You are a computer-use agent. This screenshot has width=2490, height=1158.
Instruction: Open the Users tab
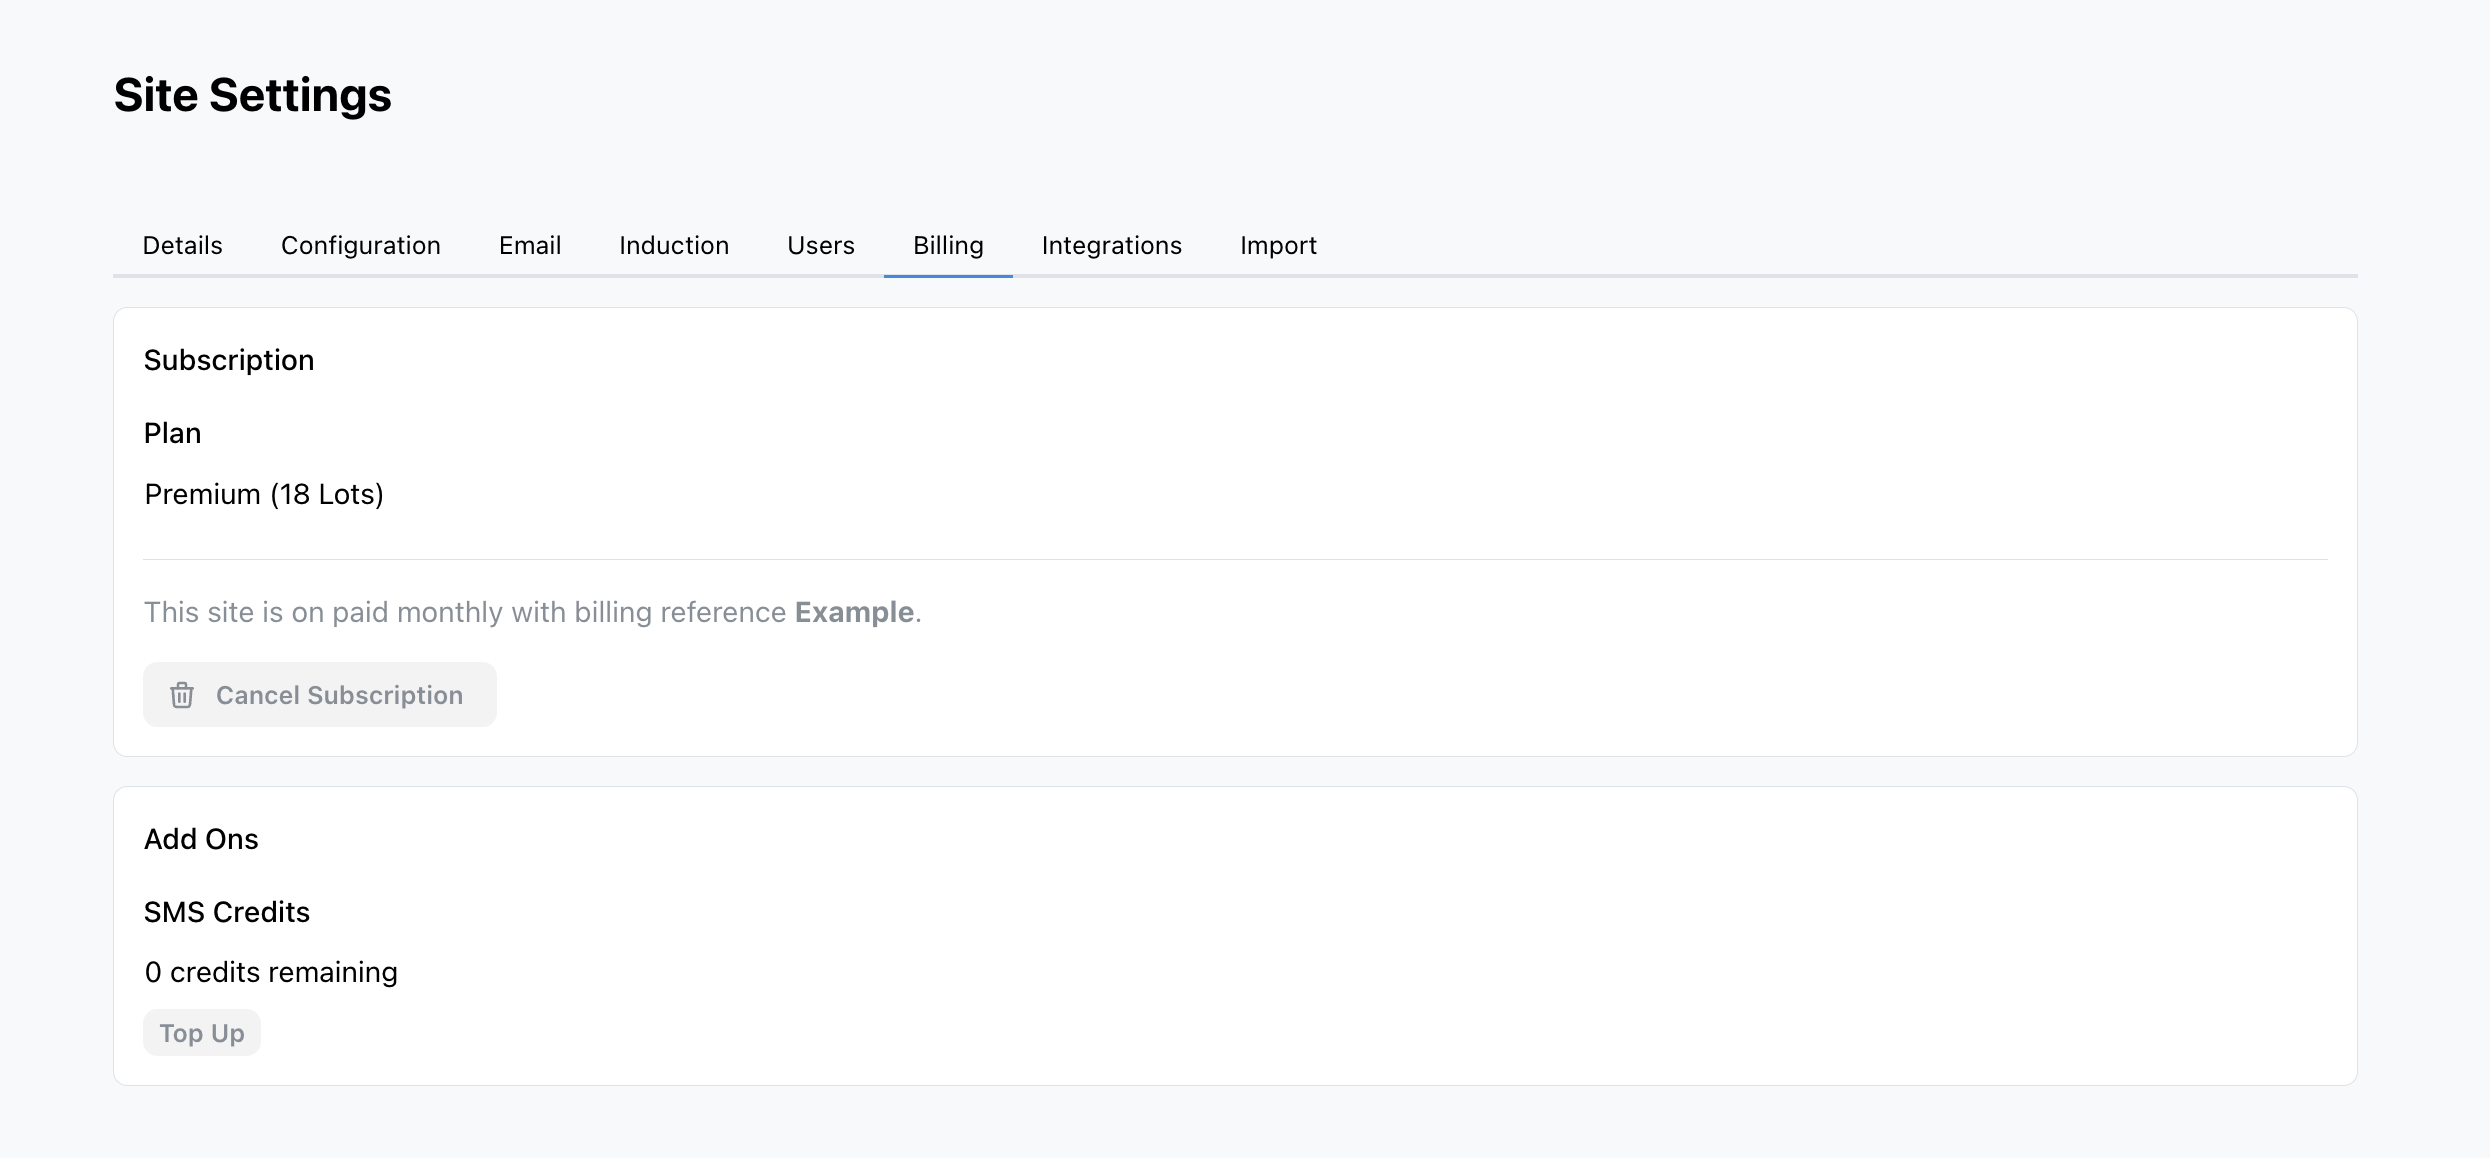click(x=820, y=246)
